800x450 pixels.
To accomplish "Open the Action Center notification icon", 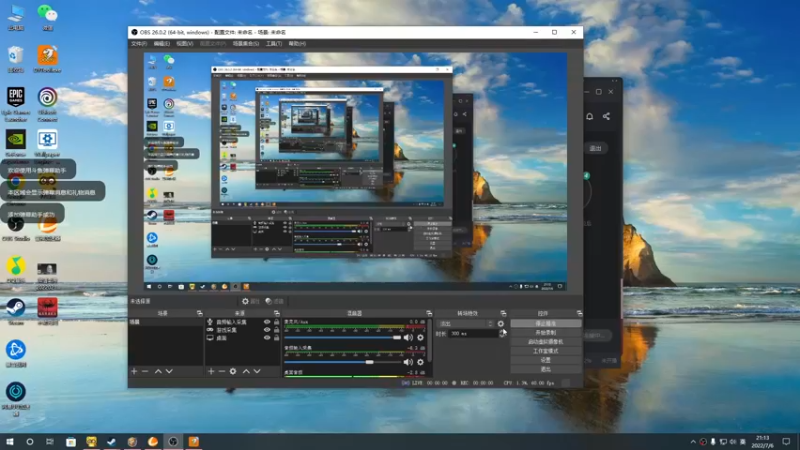I will 786,442.
